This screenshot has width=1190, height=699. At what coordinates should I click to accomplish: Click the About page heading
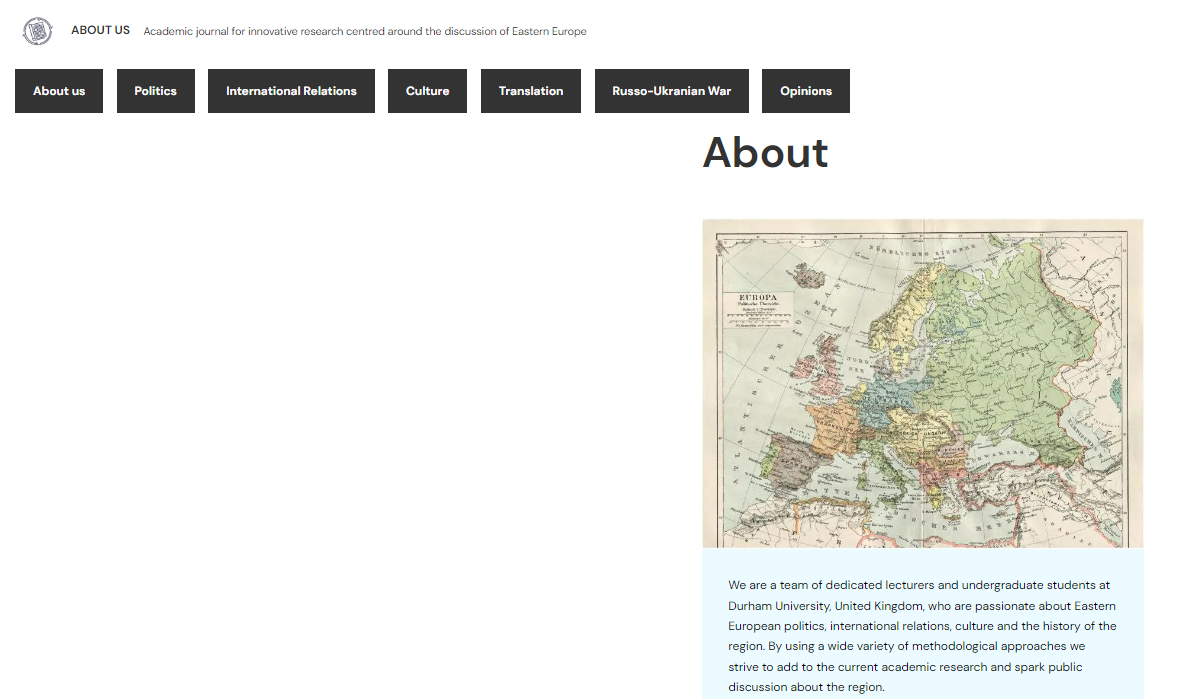pos(765,153)
